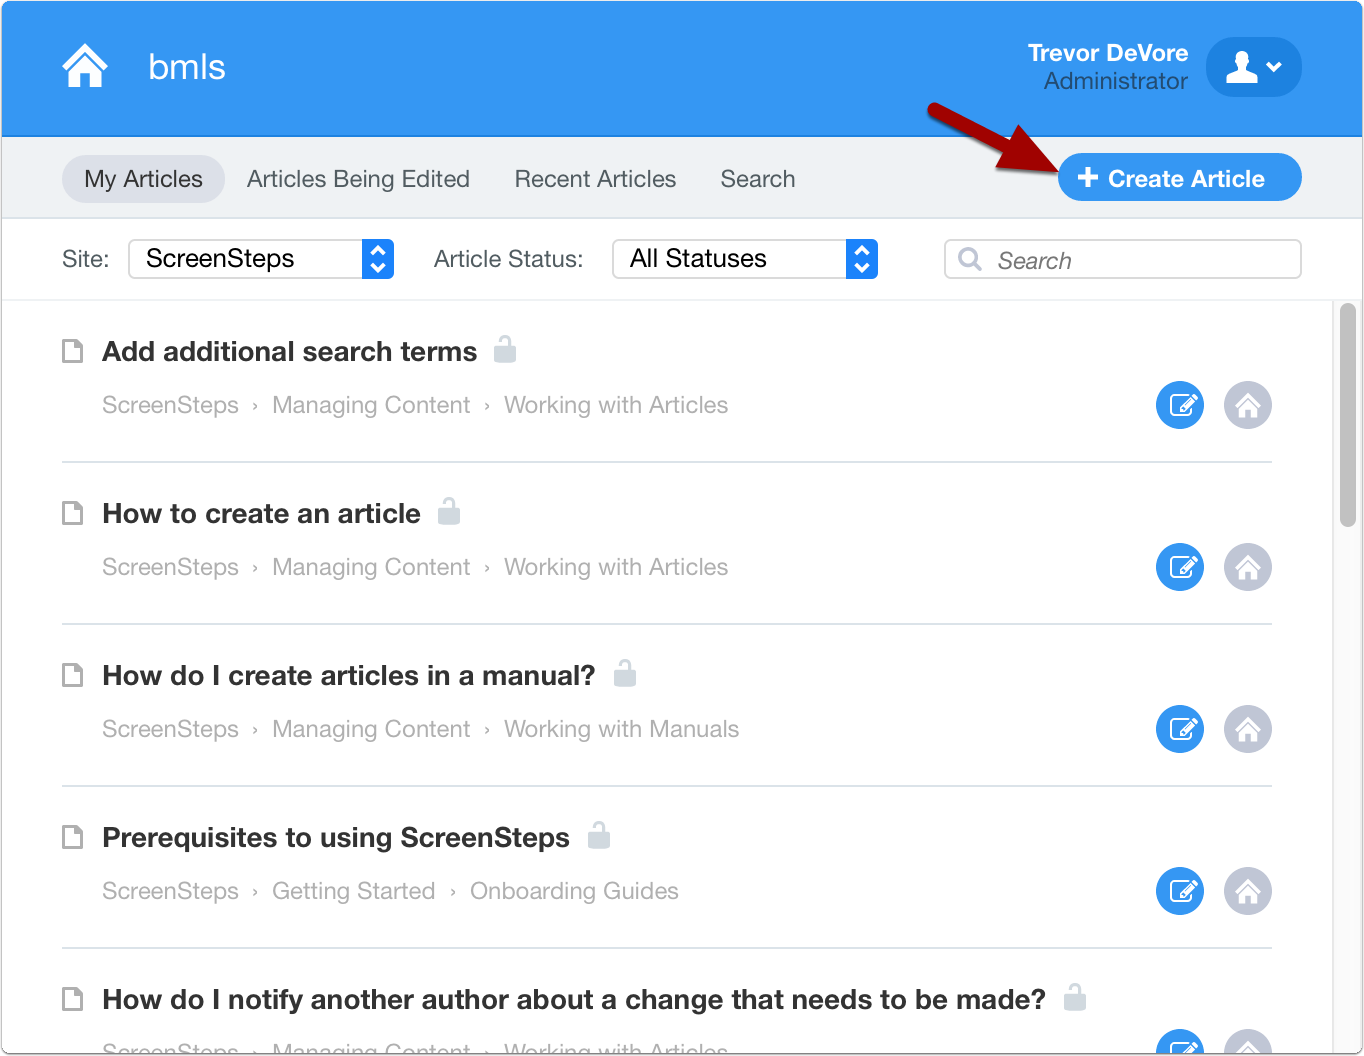Edit the Prerequisites to using ScreenSteps article
The image size is (1364, 1056).
(1180, 891)
